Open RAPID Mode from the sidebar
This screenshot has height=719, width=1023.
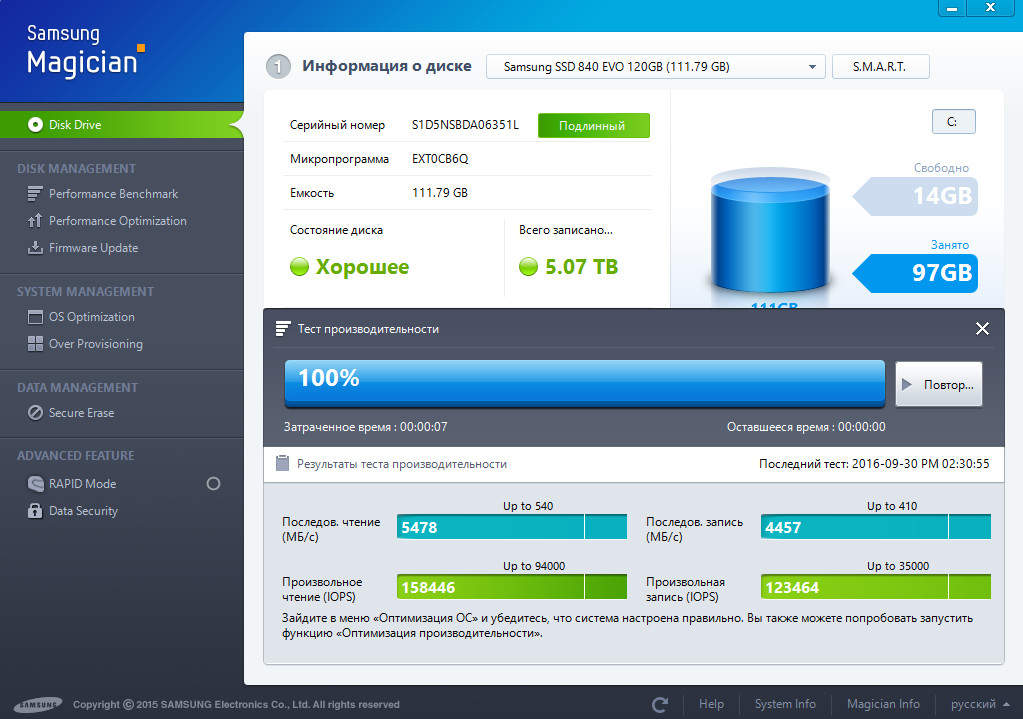point(82,484)
